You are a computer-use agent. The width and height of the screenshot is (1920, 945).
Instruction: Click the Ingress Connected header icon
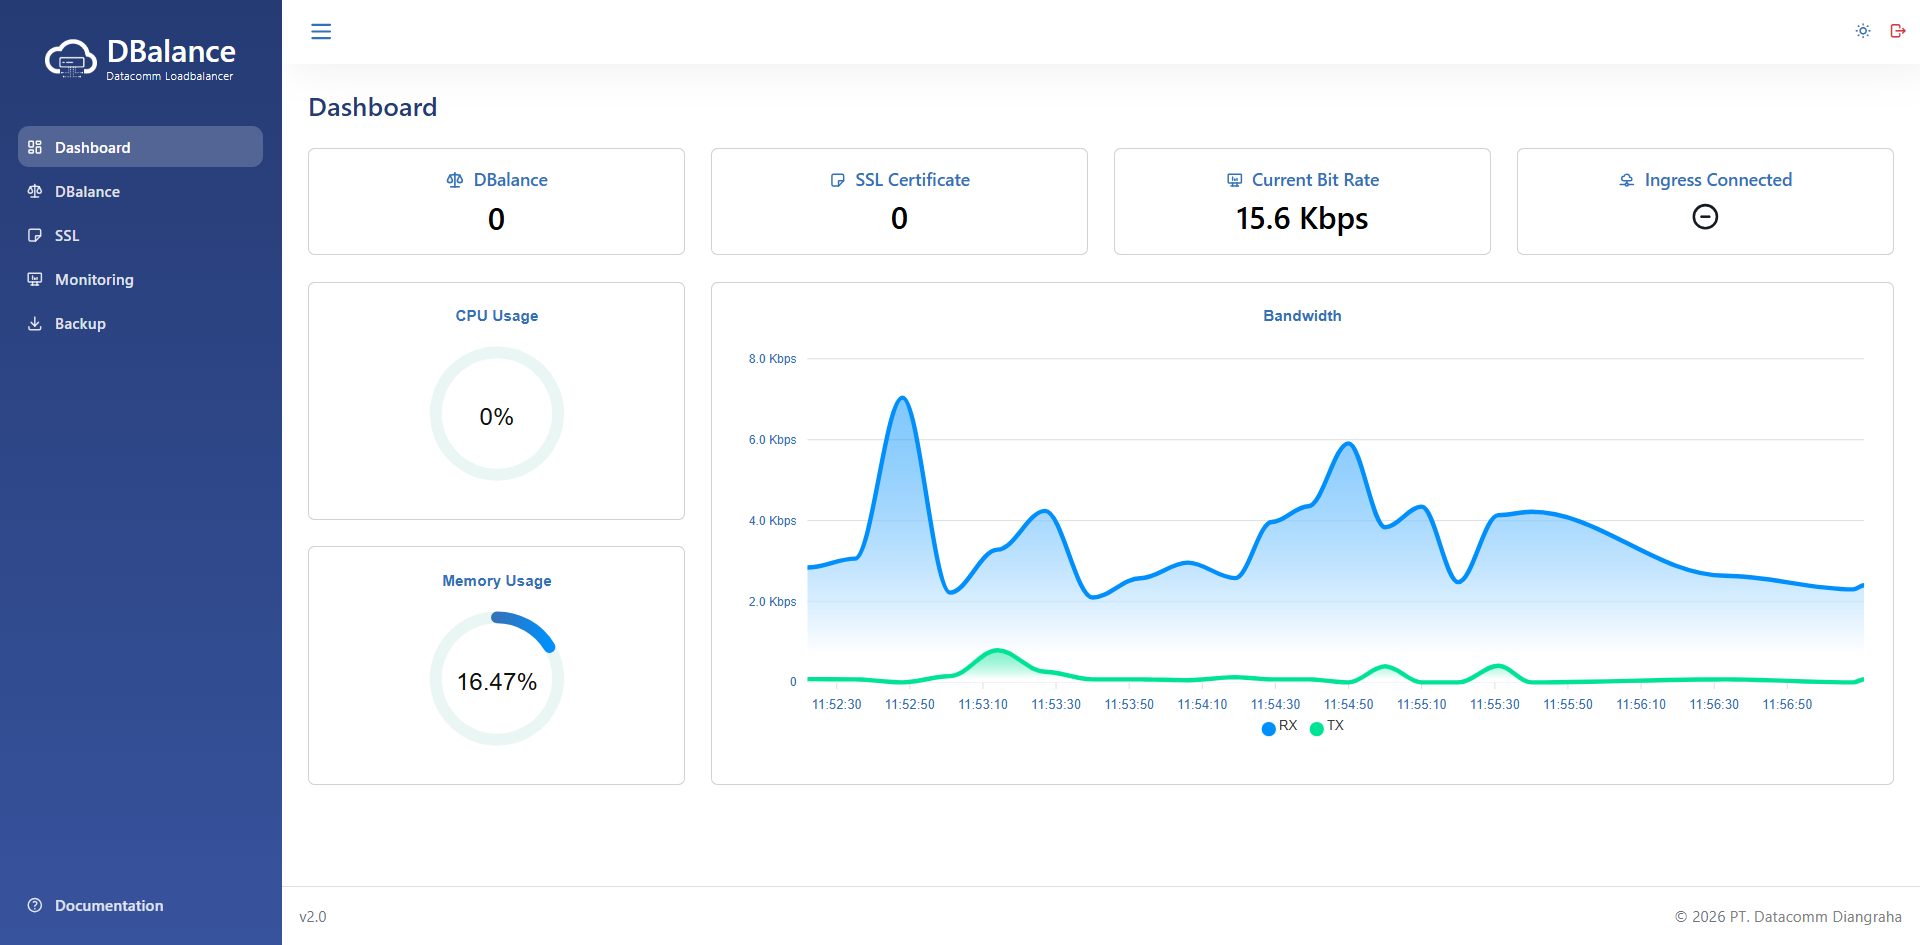1627,180
